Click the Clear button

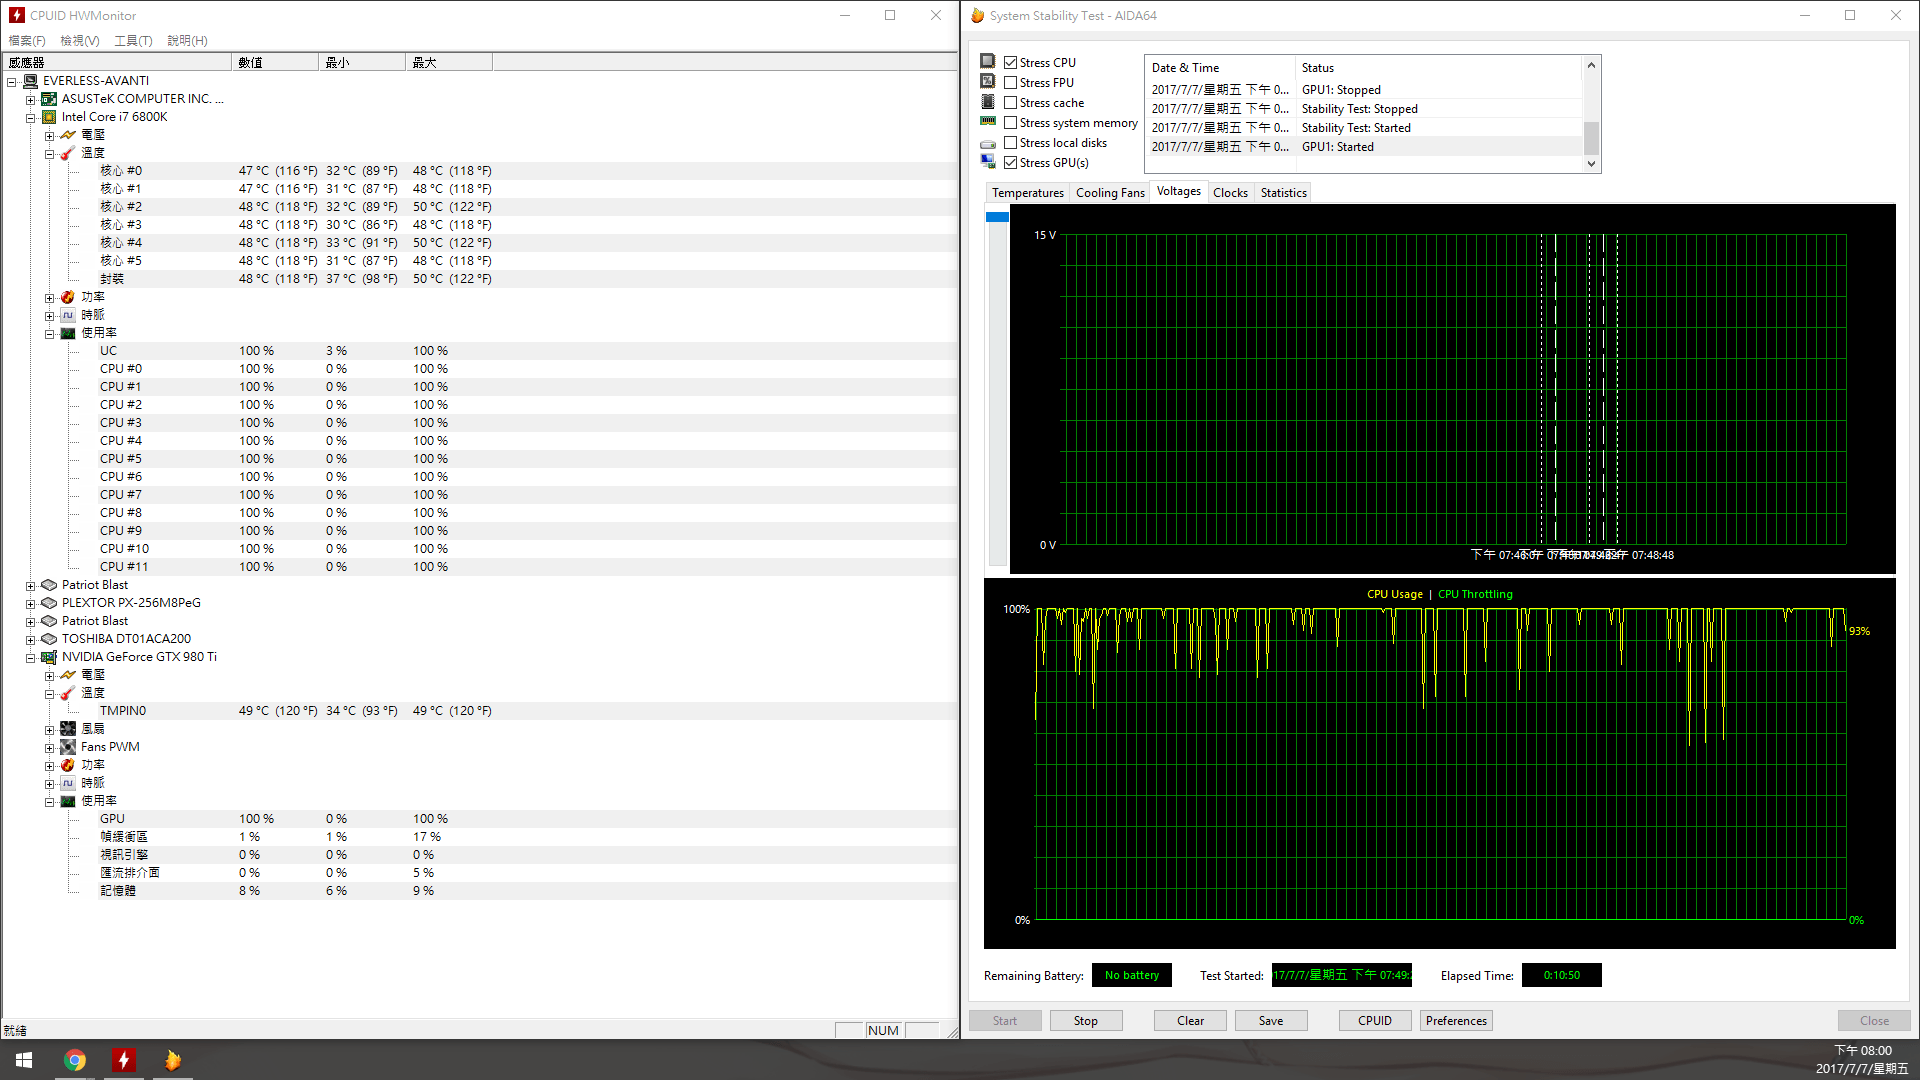(x=1190, y=1021)
